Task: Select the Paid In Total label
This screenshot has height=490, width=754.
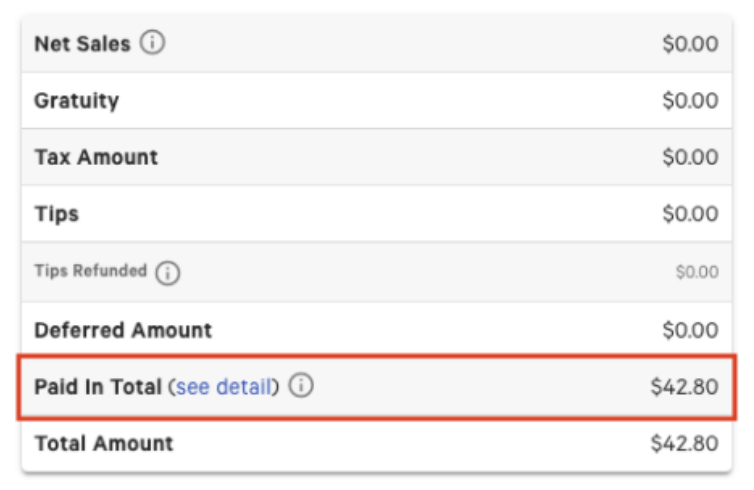Action: [97, 386]
